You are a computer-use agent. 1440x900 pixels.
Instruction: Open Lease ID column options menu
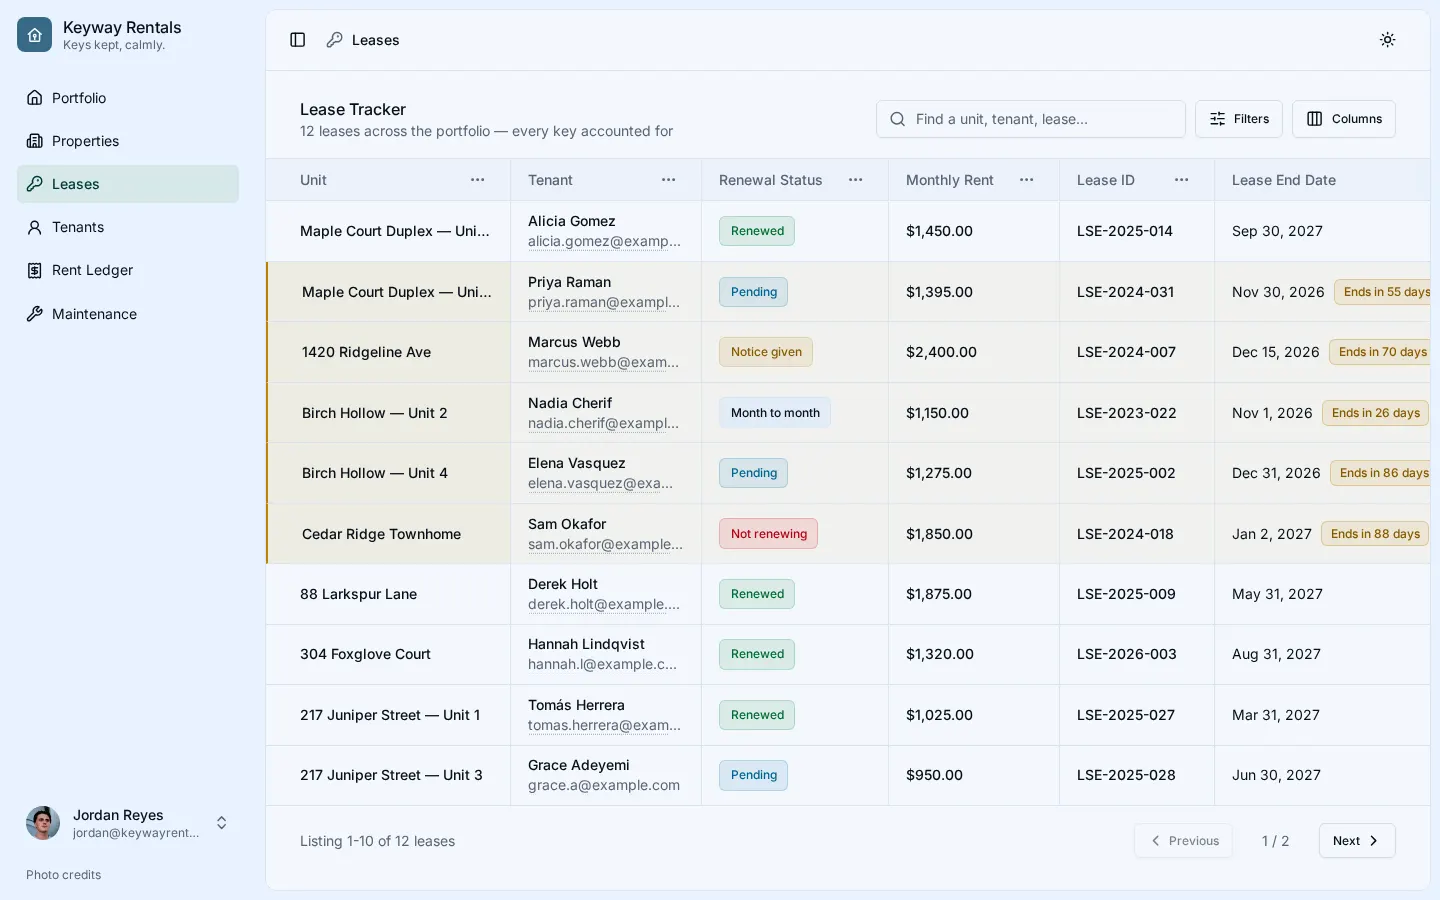pyautogui.click(x=1182, y=180)
